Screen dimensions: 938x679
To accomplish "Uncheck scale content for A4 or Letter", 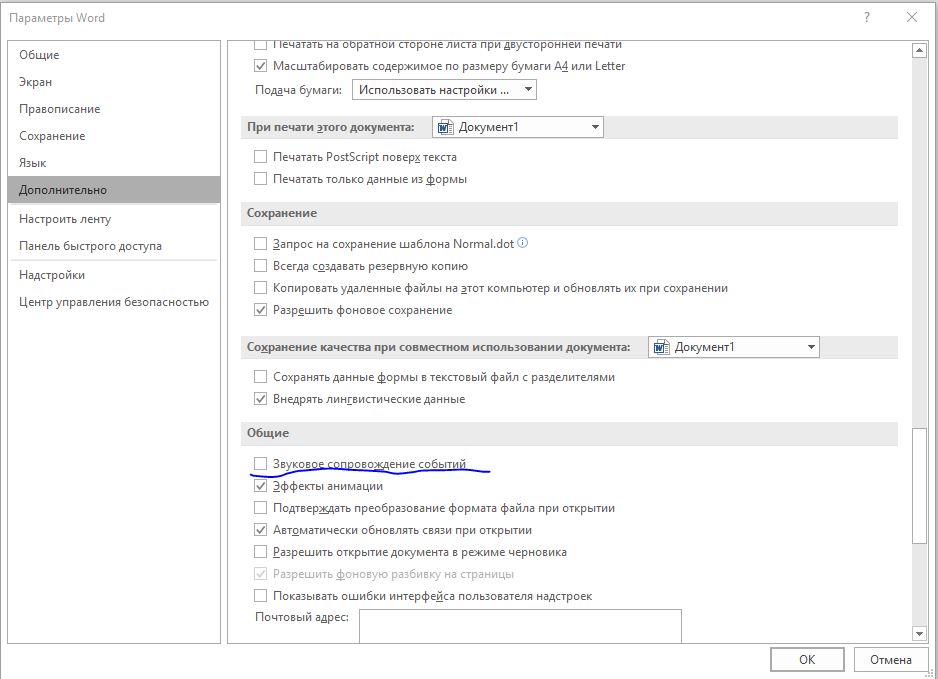I will tap(260, 66).
